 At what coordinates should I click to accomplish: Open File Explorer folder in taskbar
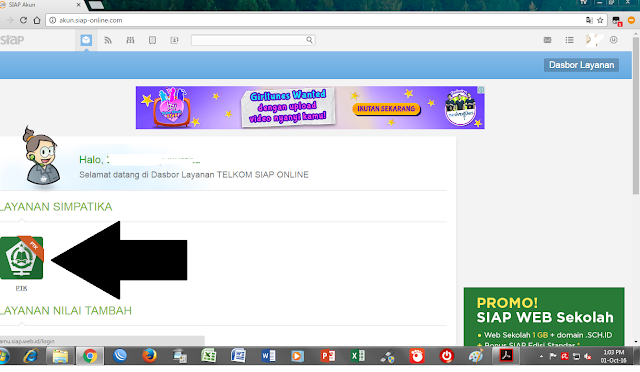[x=60, y=356]
